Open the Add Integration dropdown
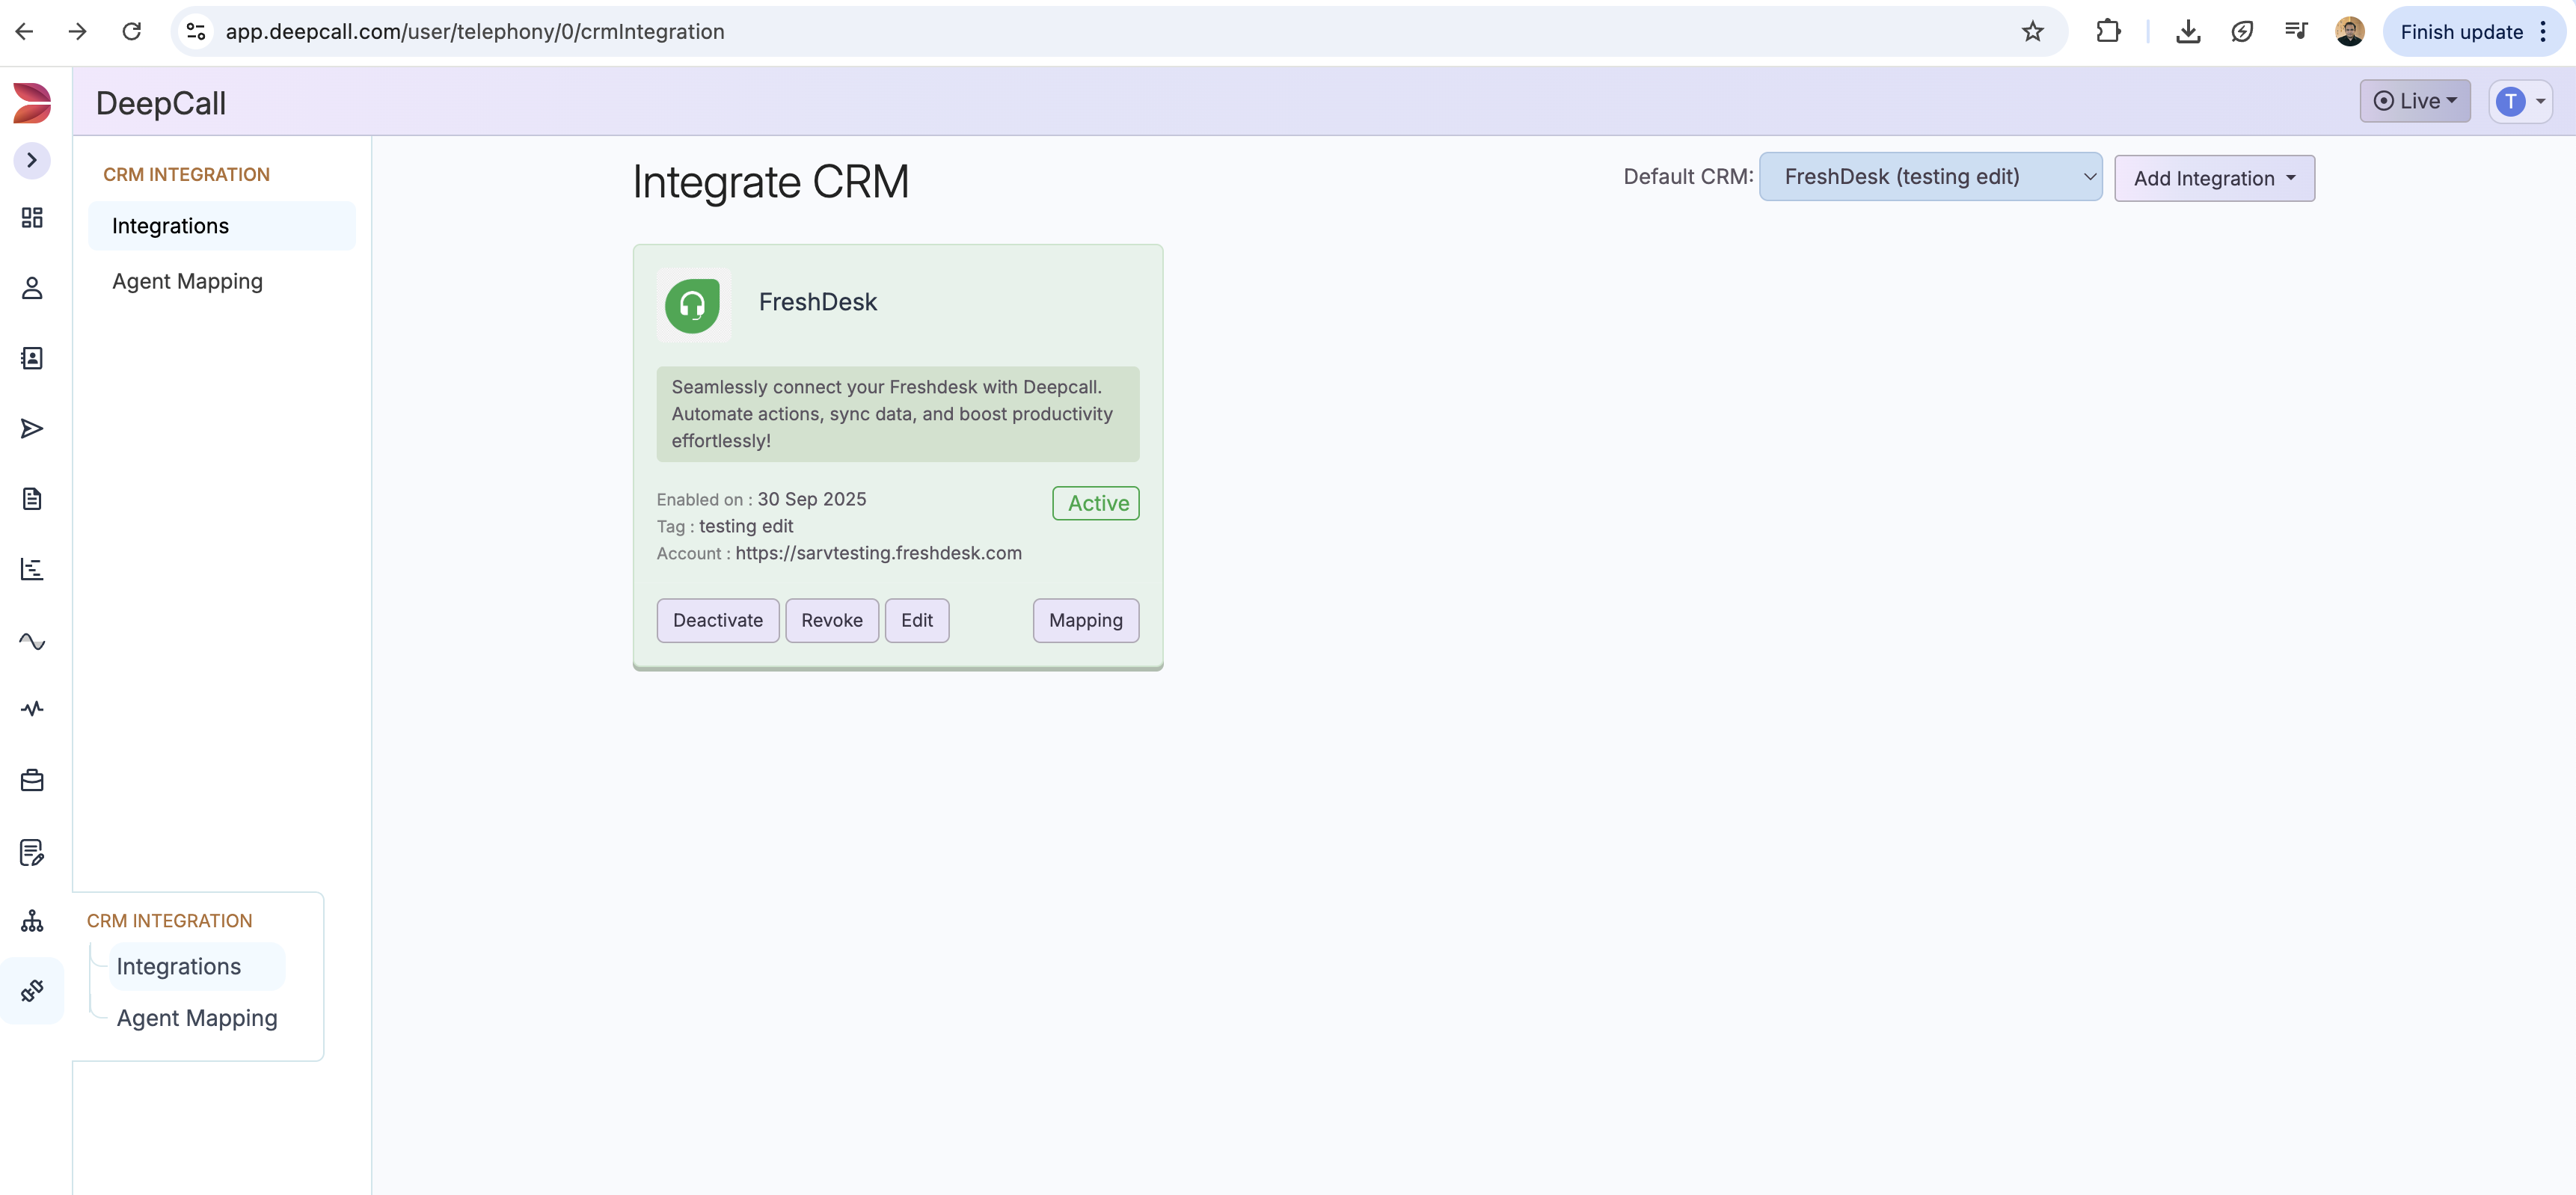Image resolution: width=2576 pixels, height=1195 pixels. pyautogui.click(x=2214, y=179)
